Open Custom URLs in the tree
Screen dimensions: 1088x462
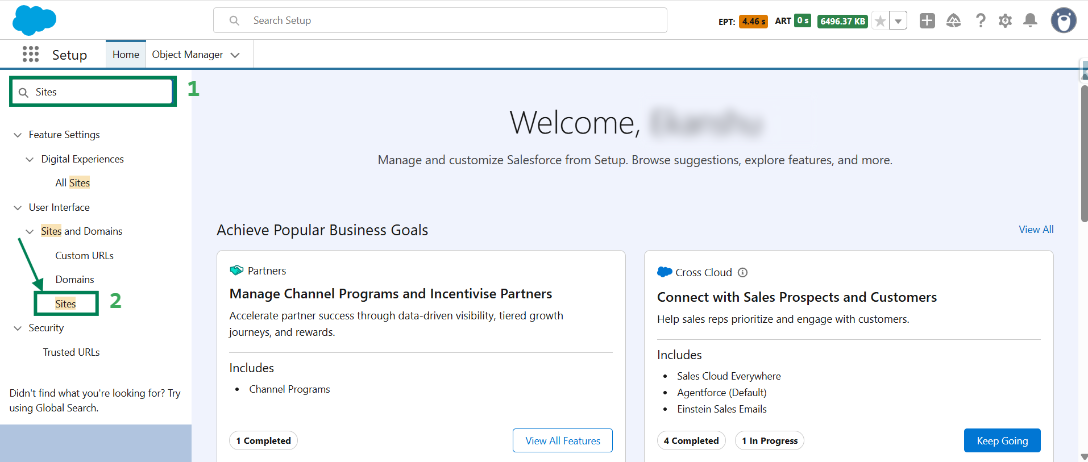(x=84, y=255)
